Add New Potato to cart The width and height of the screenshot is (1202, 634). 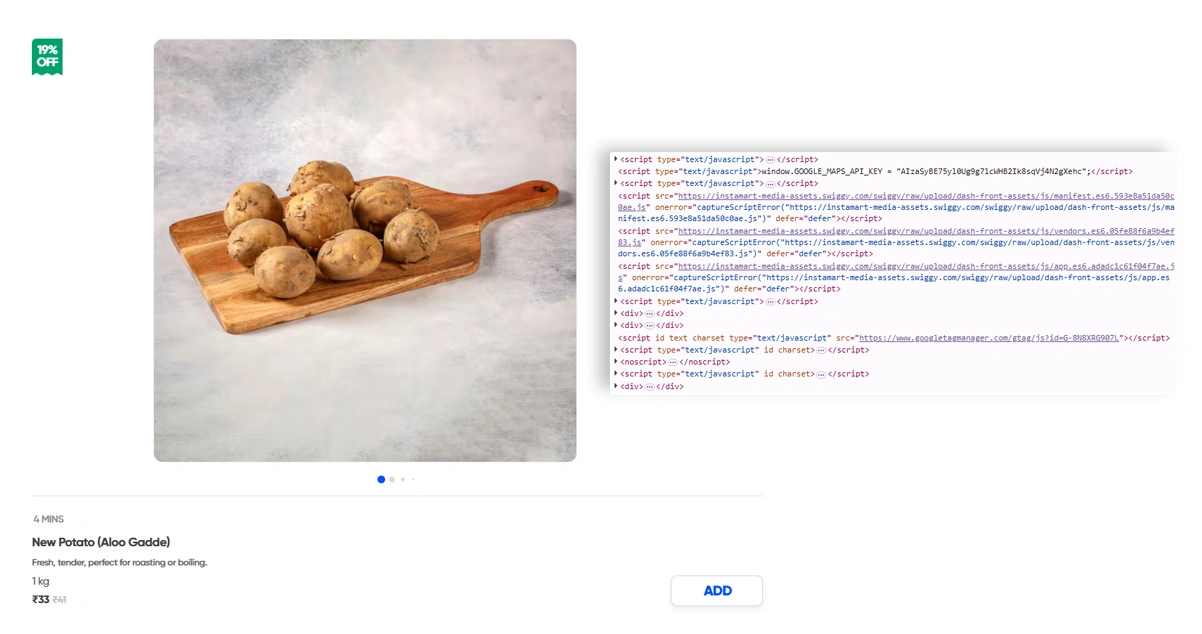[x=717, y=590]
